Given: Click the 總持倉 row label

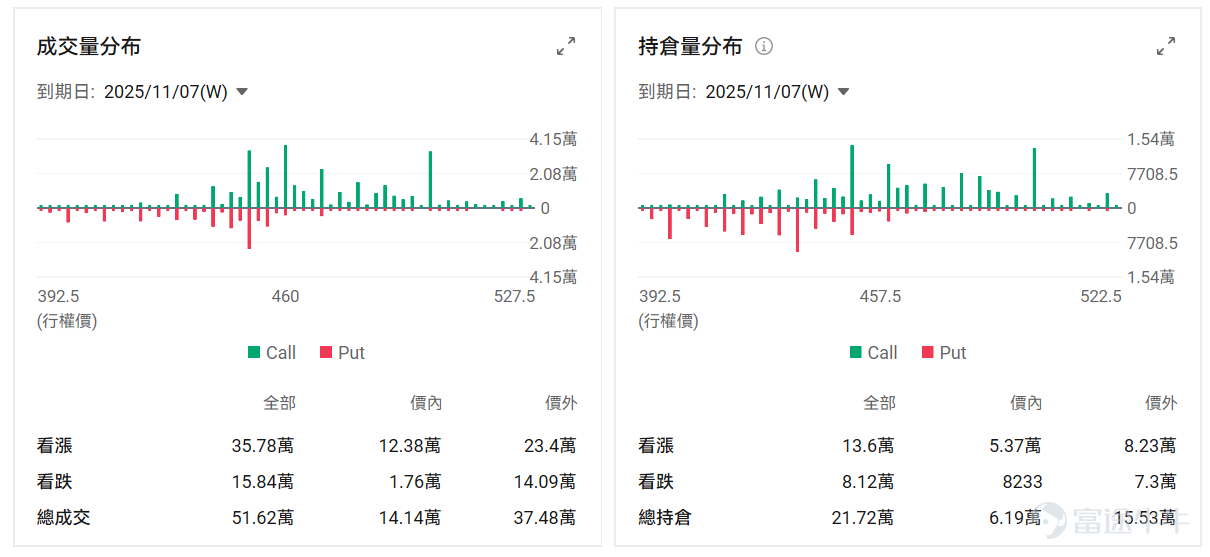Looking at the screenshot, I should click(x=665, y=518).
